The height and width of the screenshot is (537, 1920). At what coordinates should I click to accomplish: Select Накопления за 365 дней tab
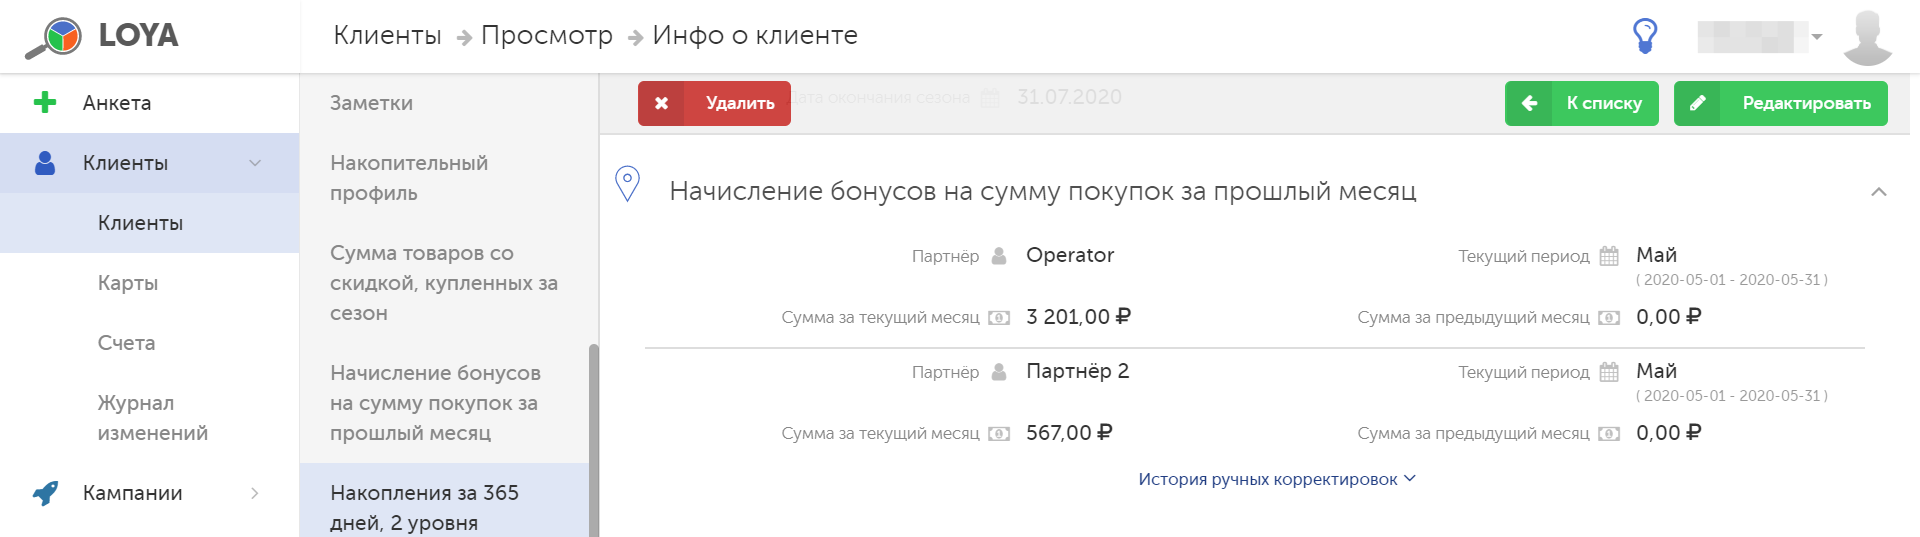click(x=444, y=507)
